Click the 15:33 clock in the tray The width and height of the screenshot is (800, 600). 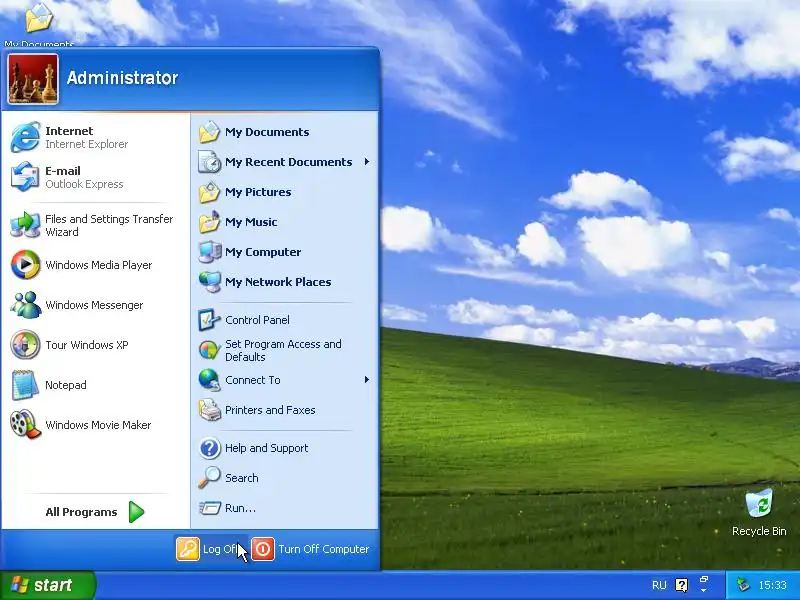click(772, 585)
